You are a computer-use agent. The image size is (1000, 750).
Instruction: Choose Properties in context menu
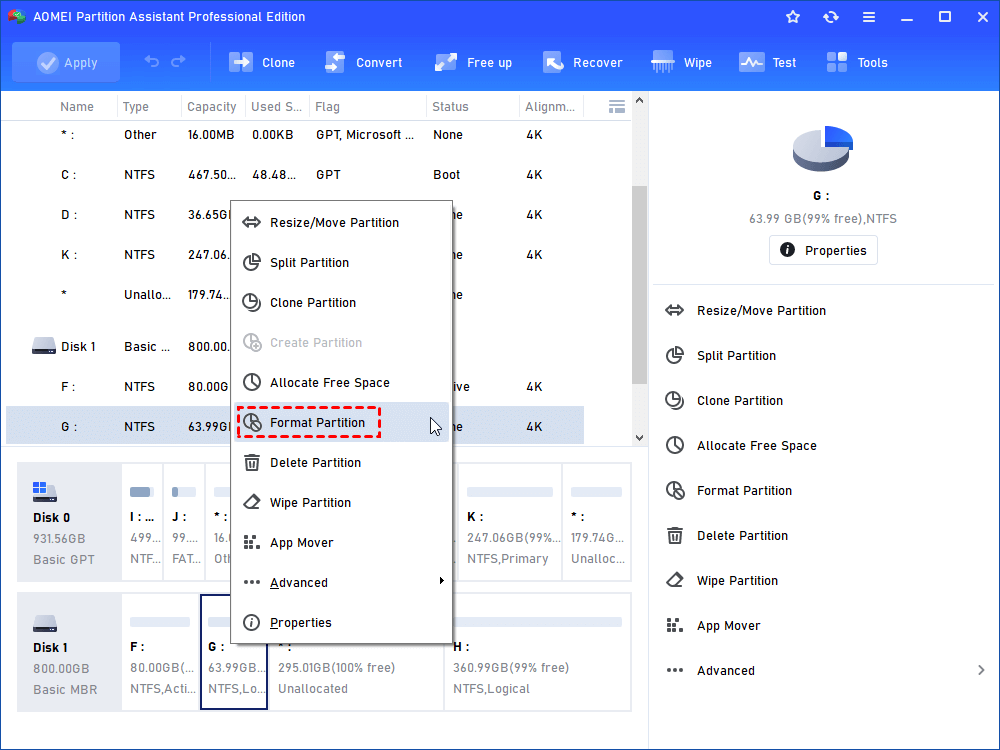point(342,623)
